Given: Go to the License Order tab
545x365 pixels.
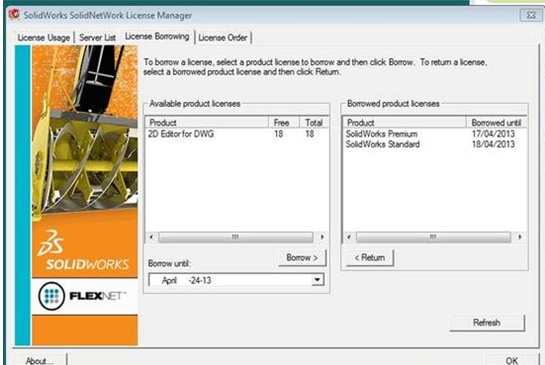Looking at the screenshot, I should 223,38.
